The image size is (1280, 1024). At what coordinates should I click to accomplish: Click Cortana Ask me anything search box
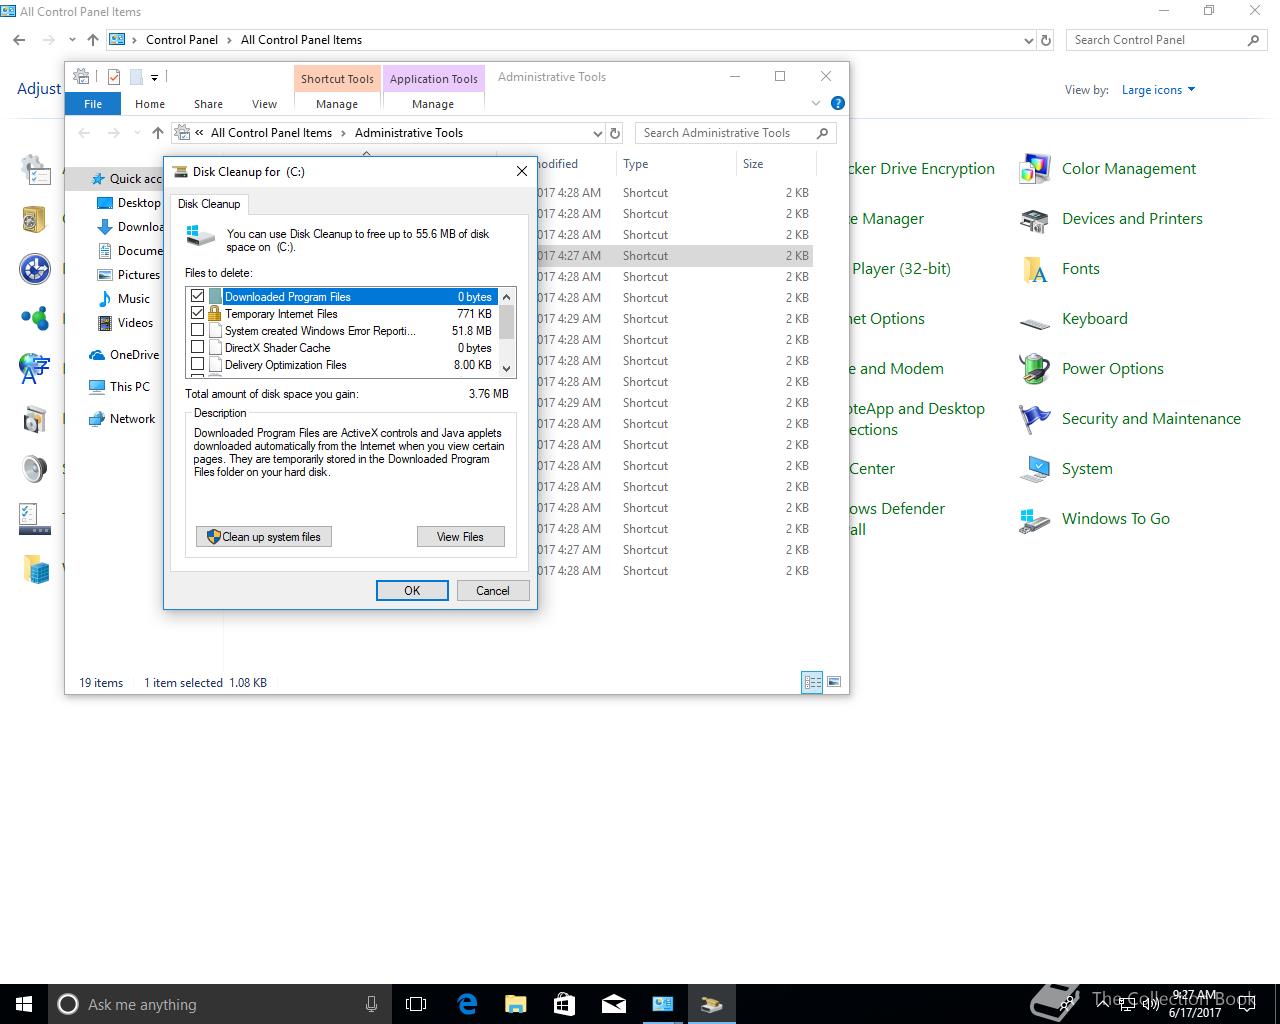pyautogui.click(x=220, y=1004)
